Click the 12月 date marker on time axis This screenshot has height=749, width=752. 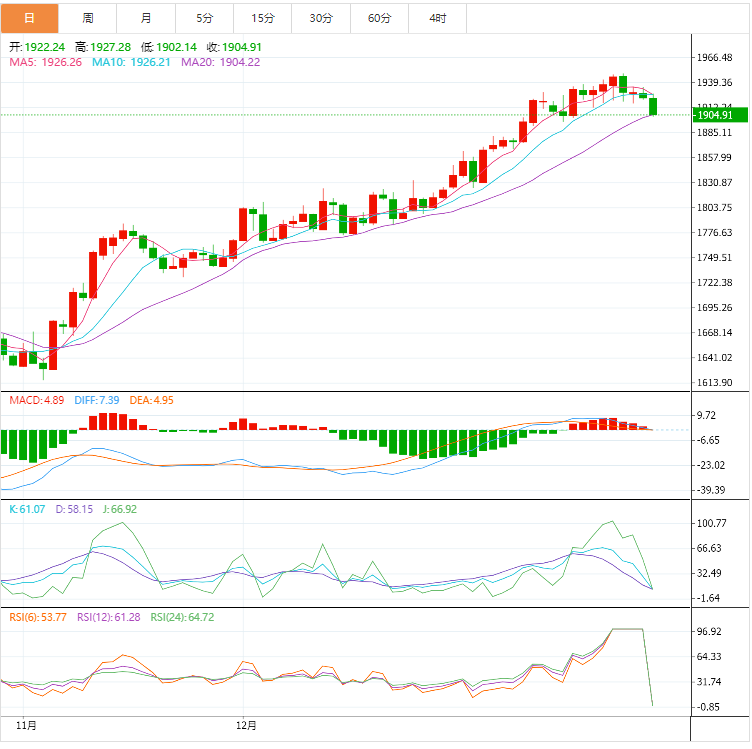click(247, 724)
